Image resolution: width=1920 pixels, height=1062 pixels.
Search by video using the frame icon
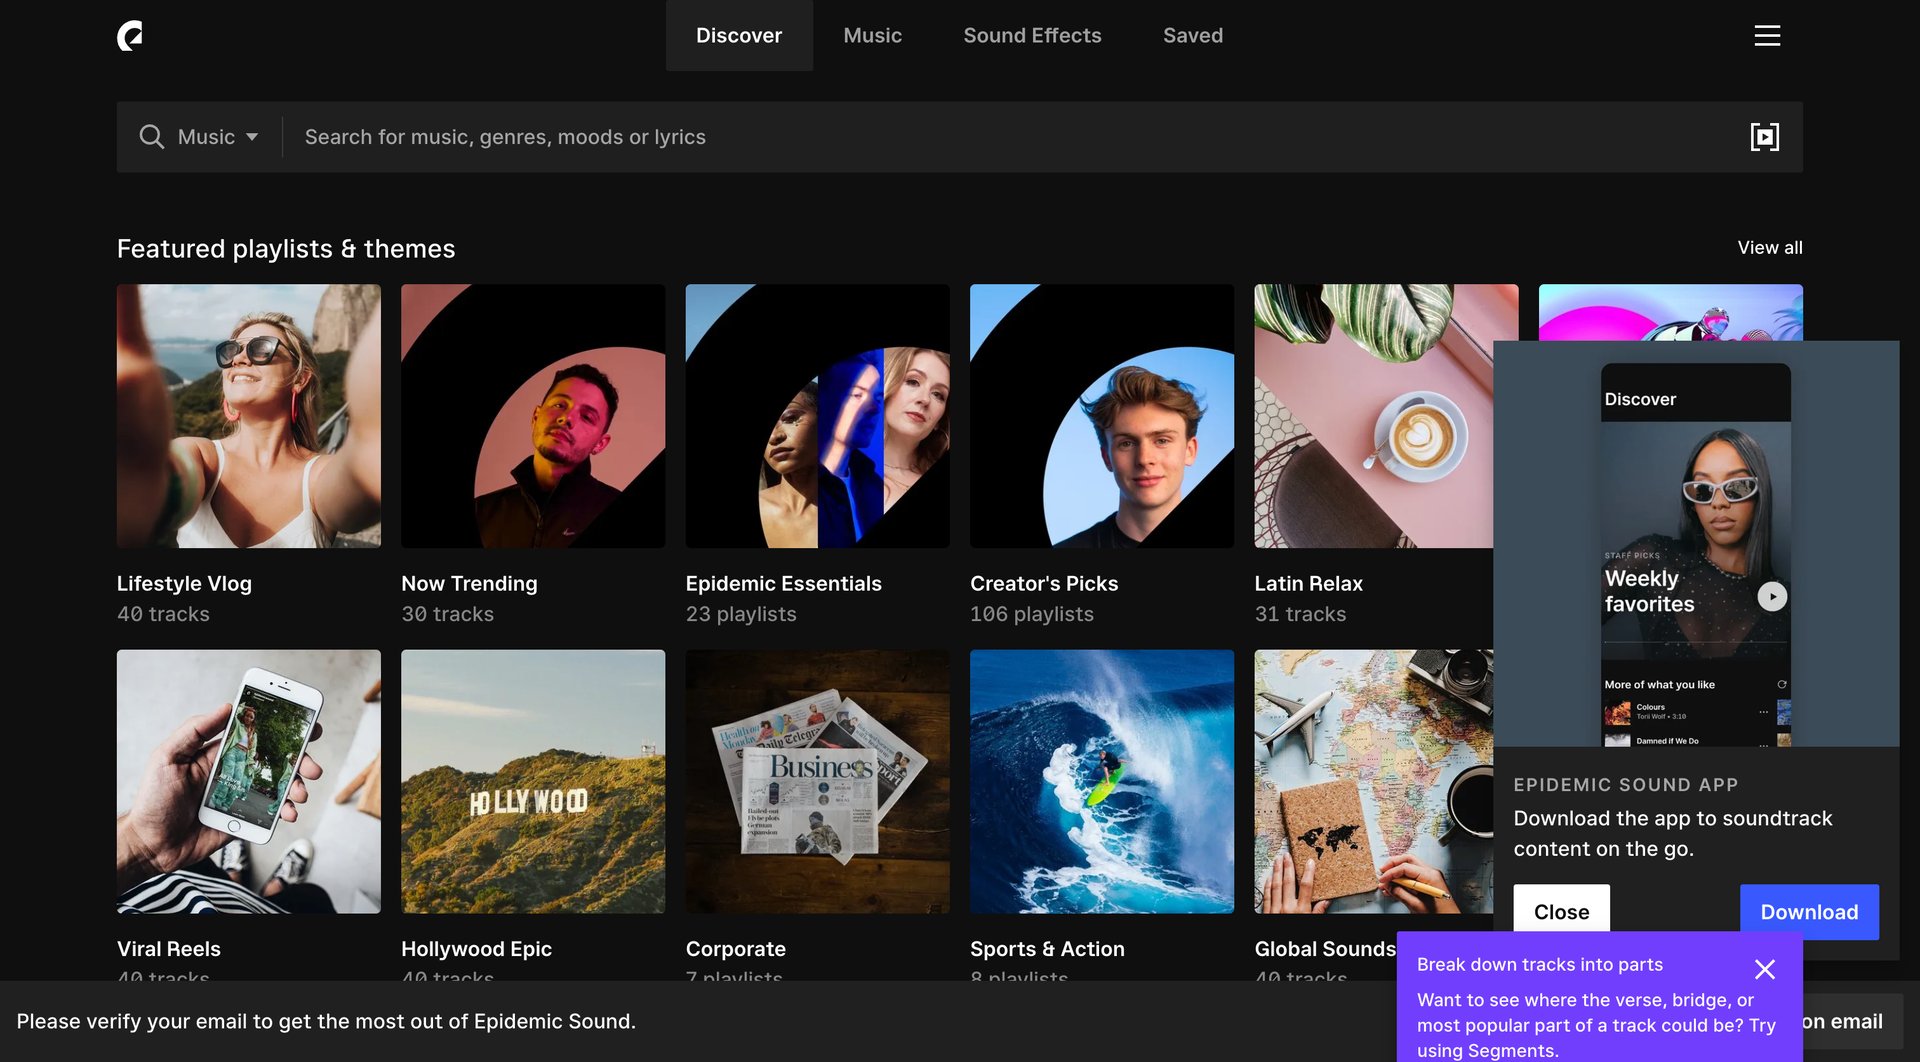(1765, 137)
